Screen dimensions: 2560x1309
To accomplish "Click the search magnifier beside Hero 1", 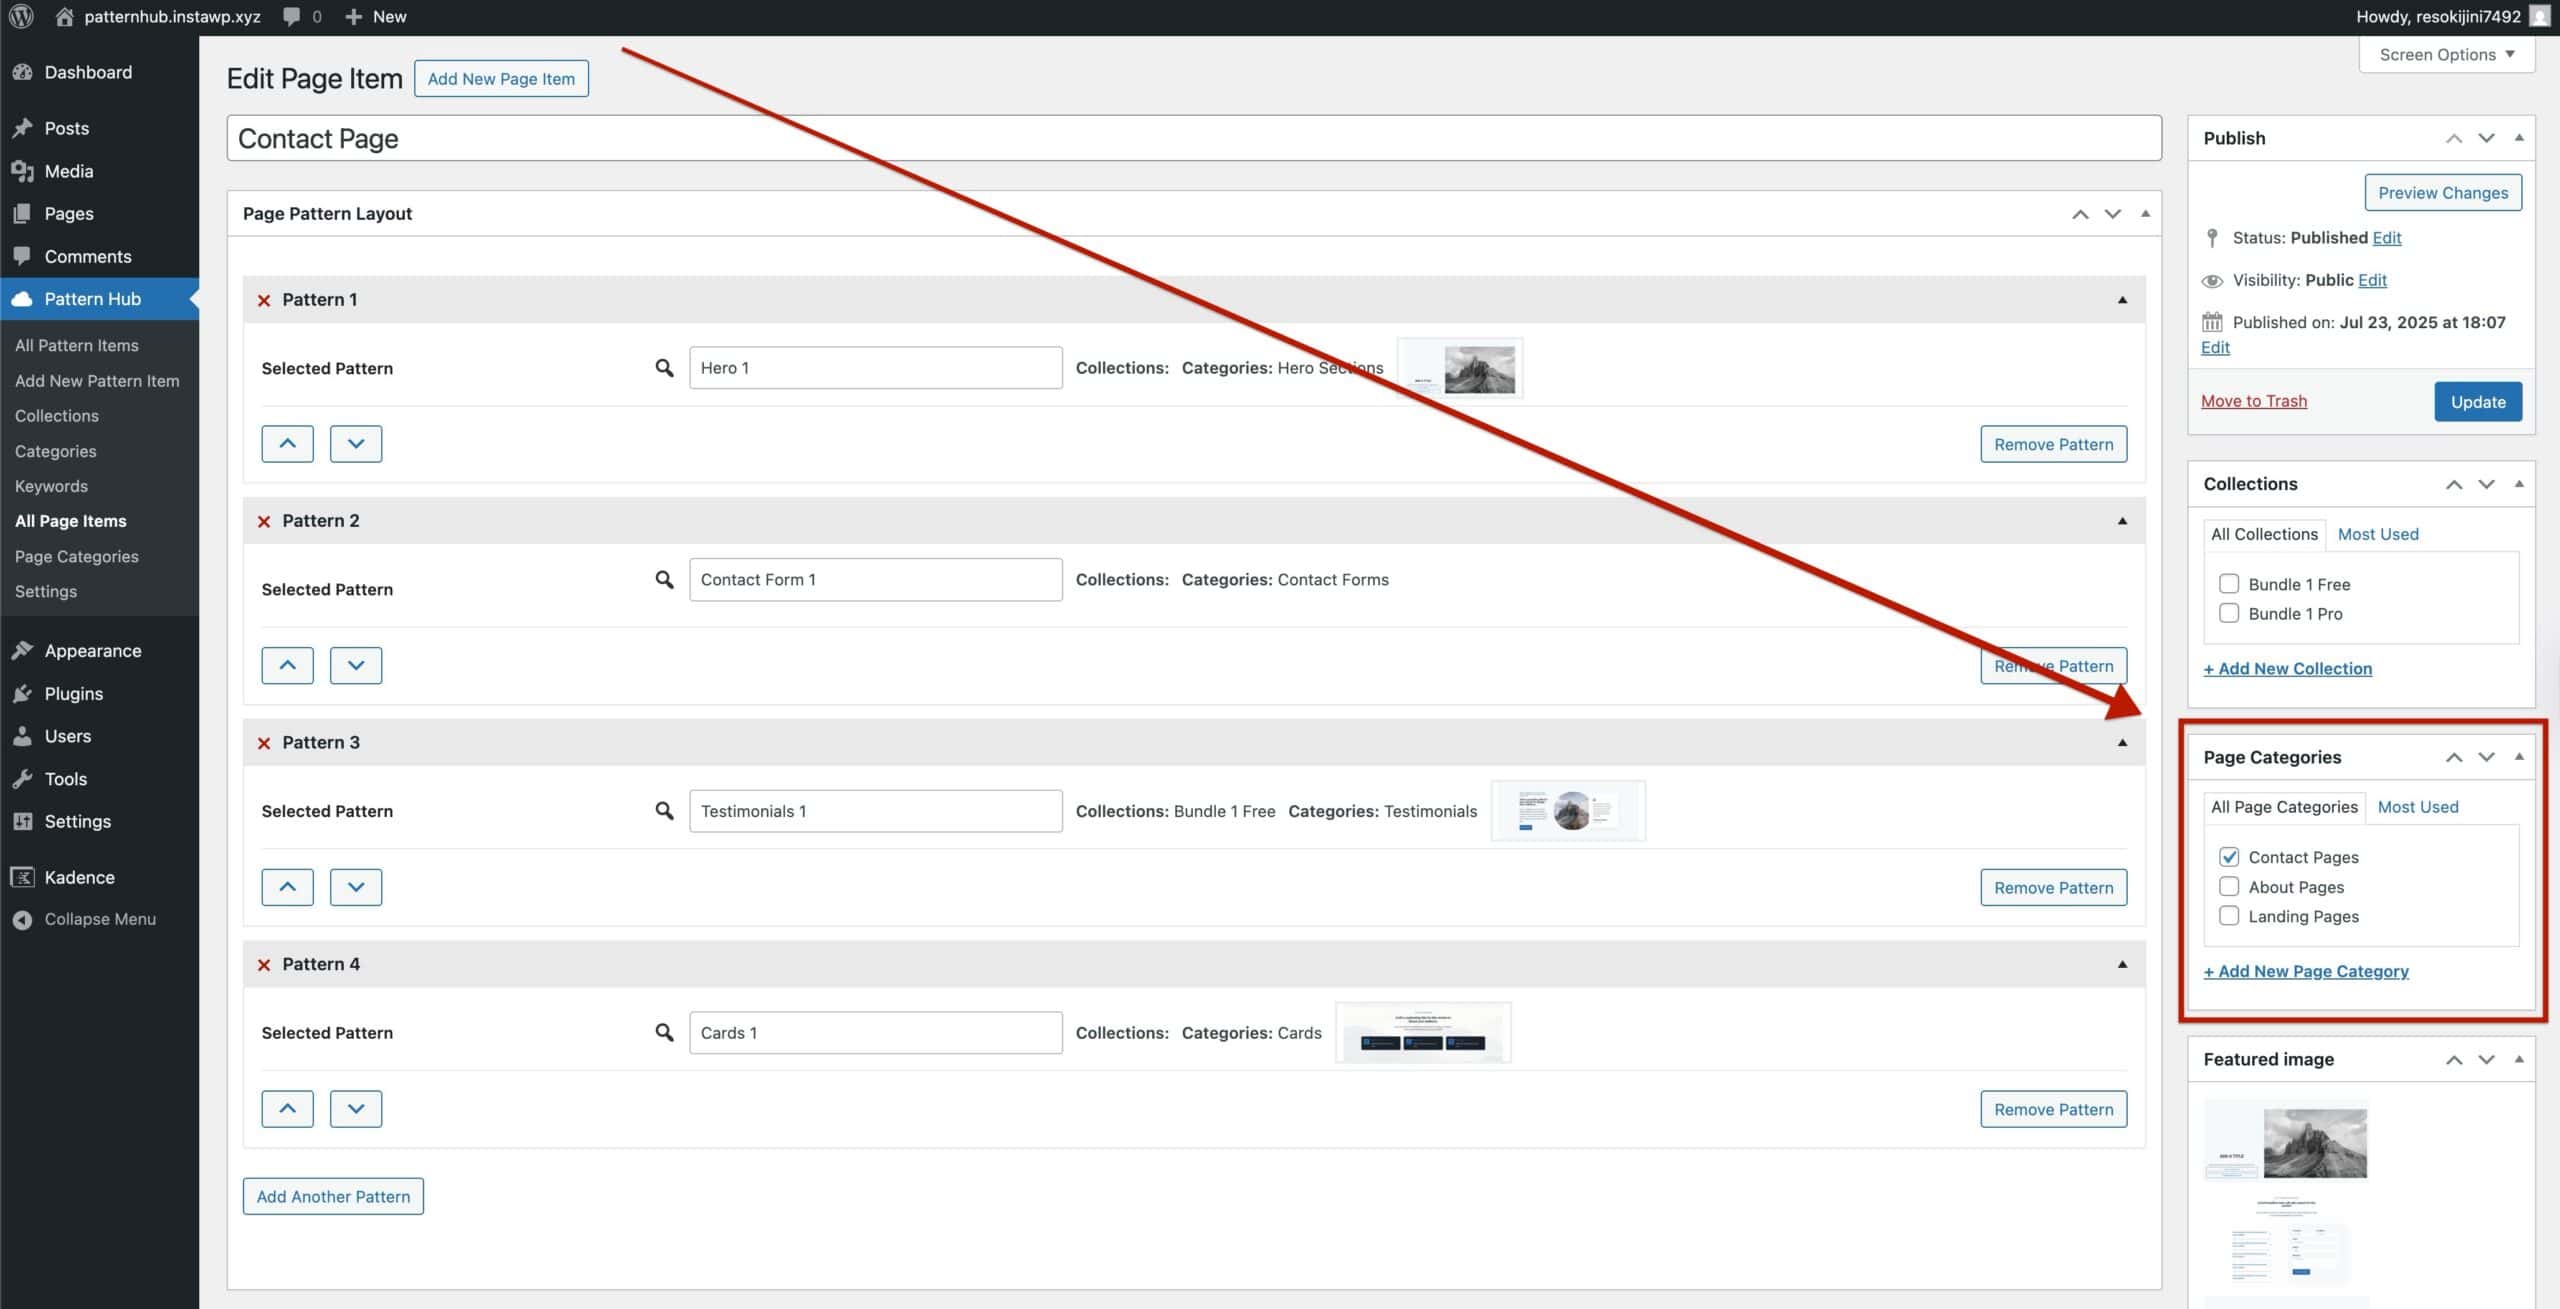I will click(664, 367).
